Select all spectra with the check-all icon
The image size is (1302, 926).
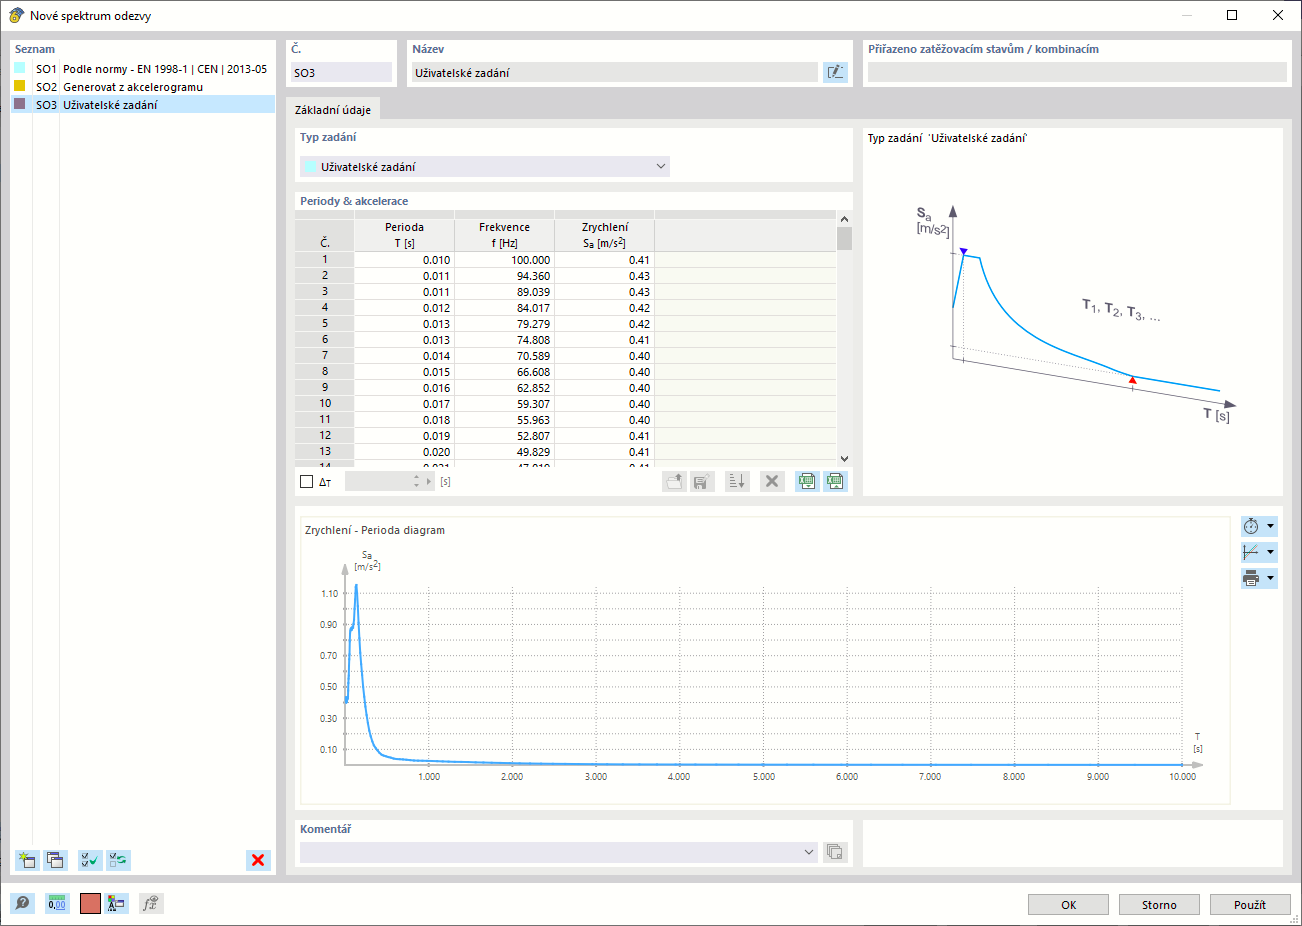(x=90, y=860)
